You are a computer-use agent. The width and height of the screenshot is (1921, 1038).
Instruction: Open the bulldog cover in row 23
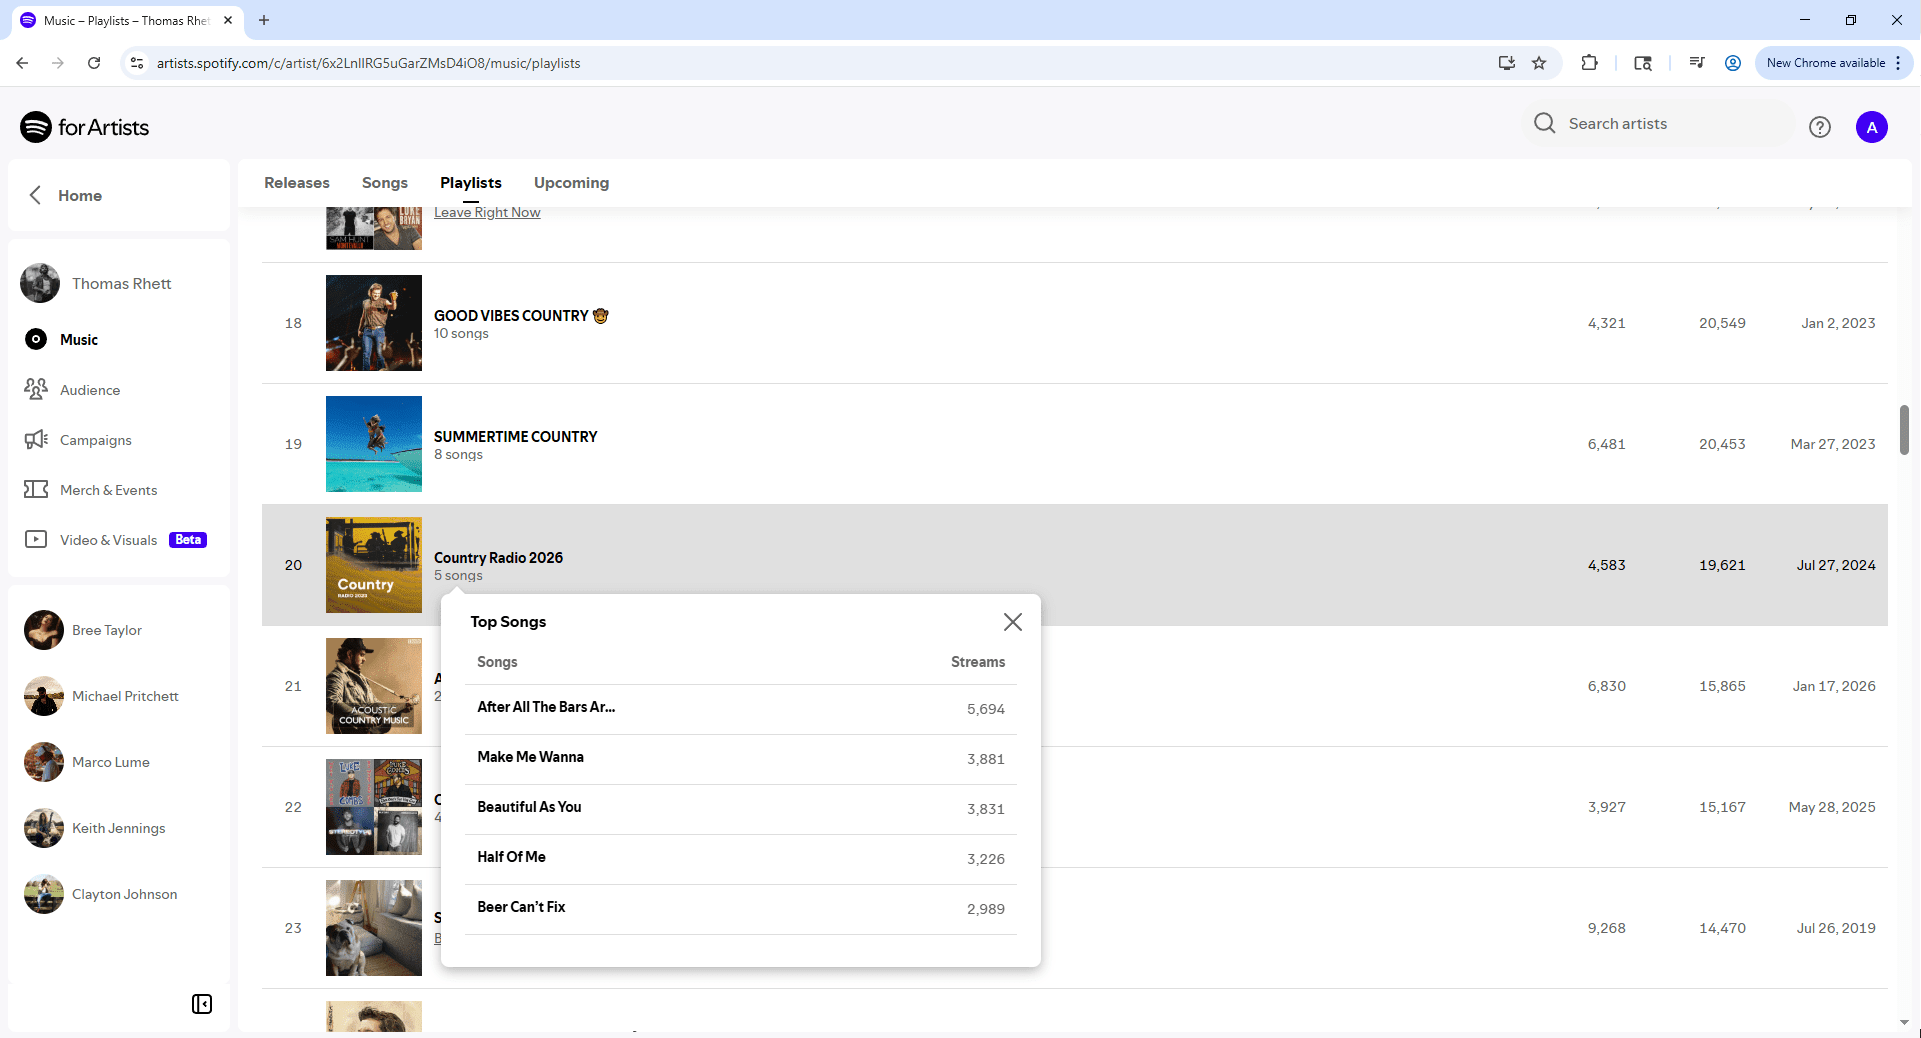click(374, 928)
